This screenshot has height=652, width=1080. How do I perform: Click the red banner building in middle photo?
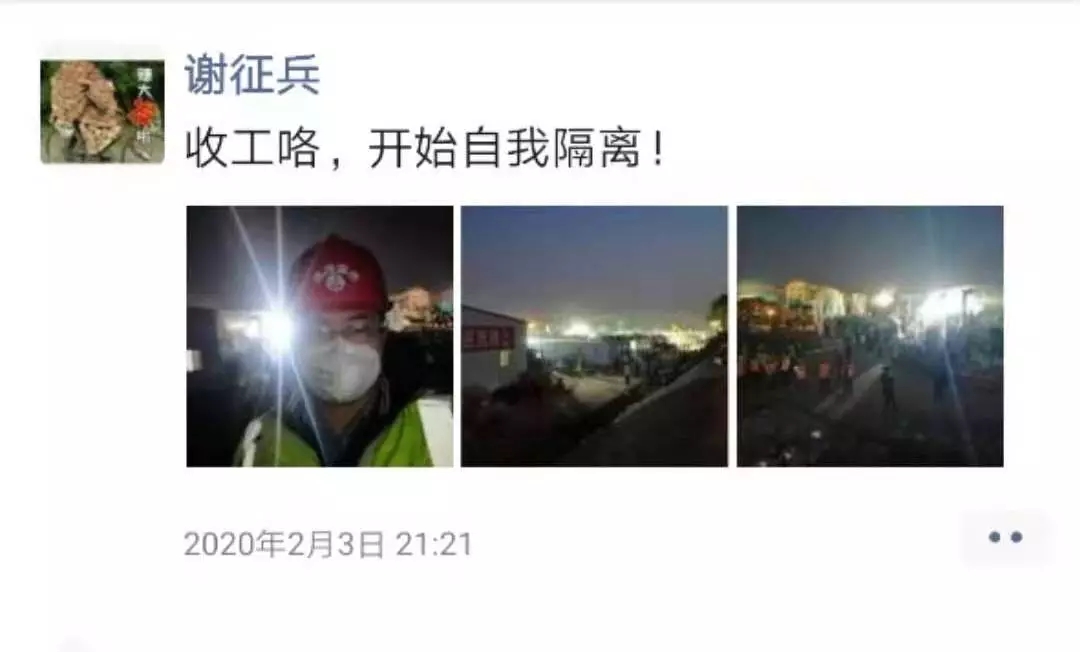493,348
